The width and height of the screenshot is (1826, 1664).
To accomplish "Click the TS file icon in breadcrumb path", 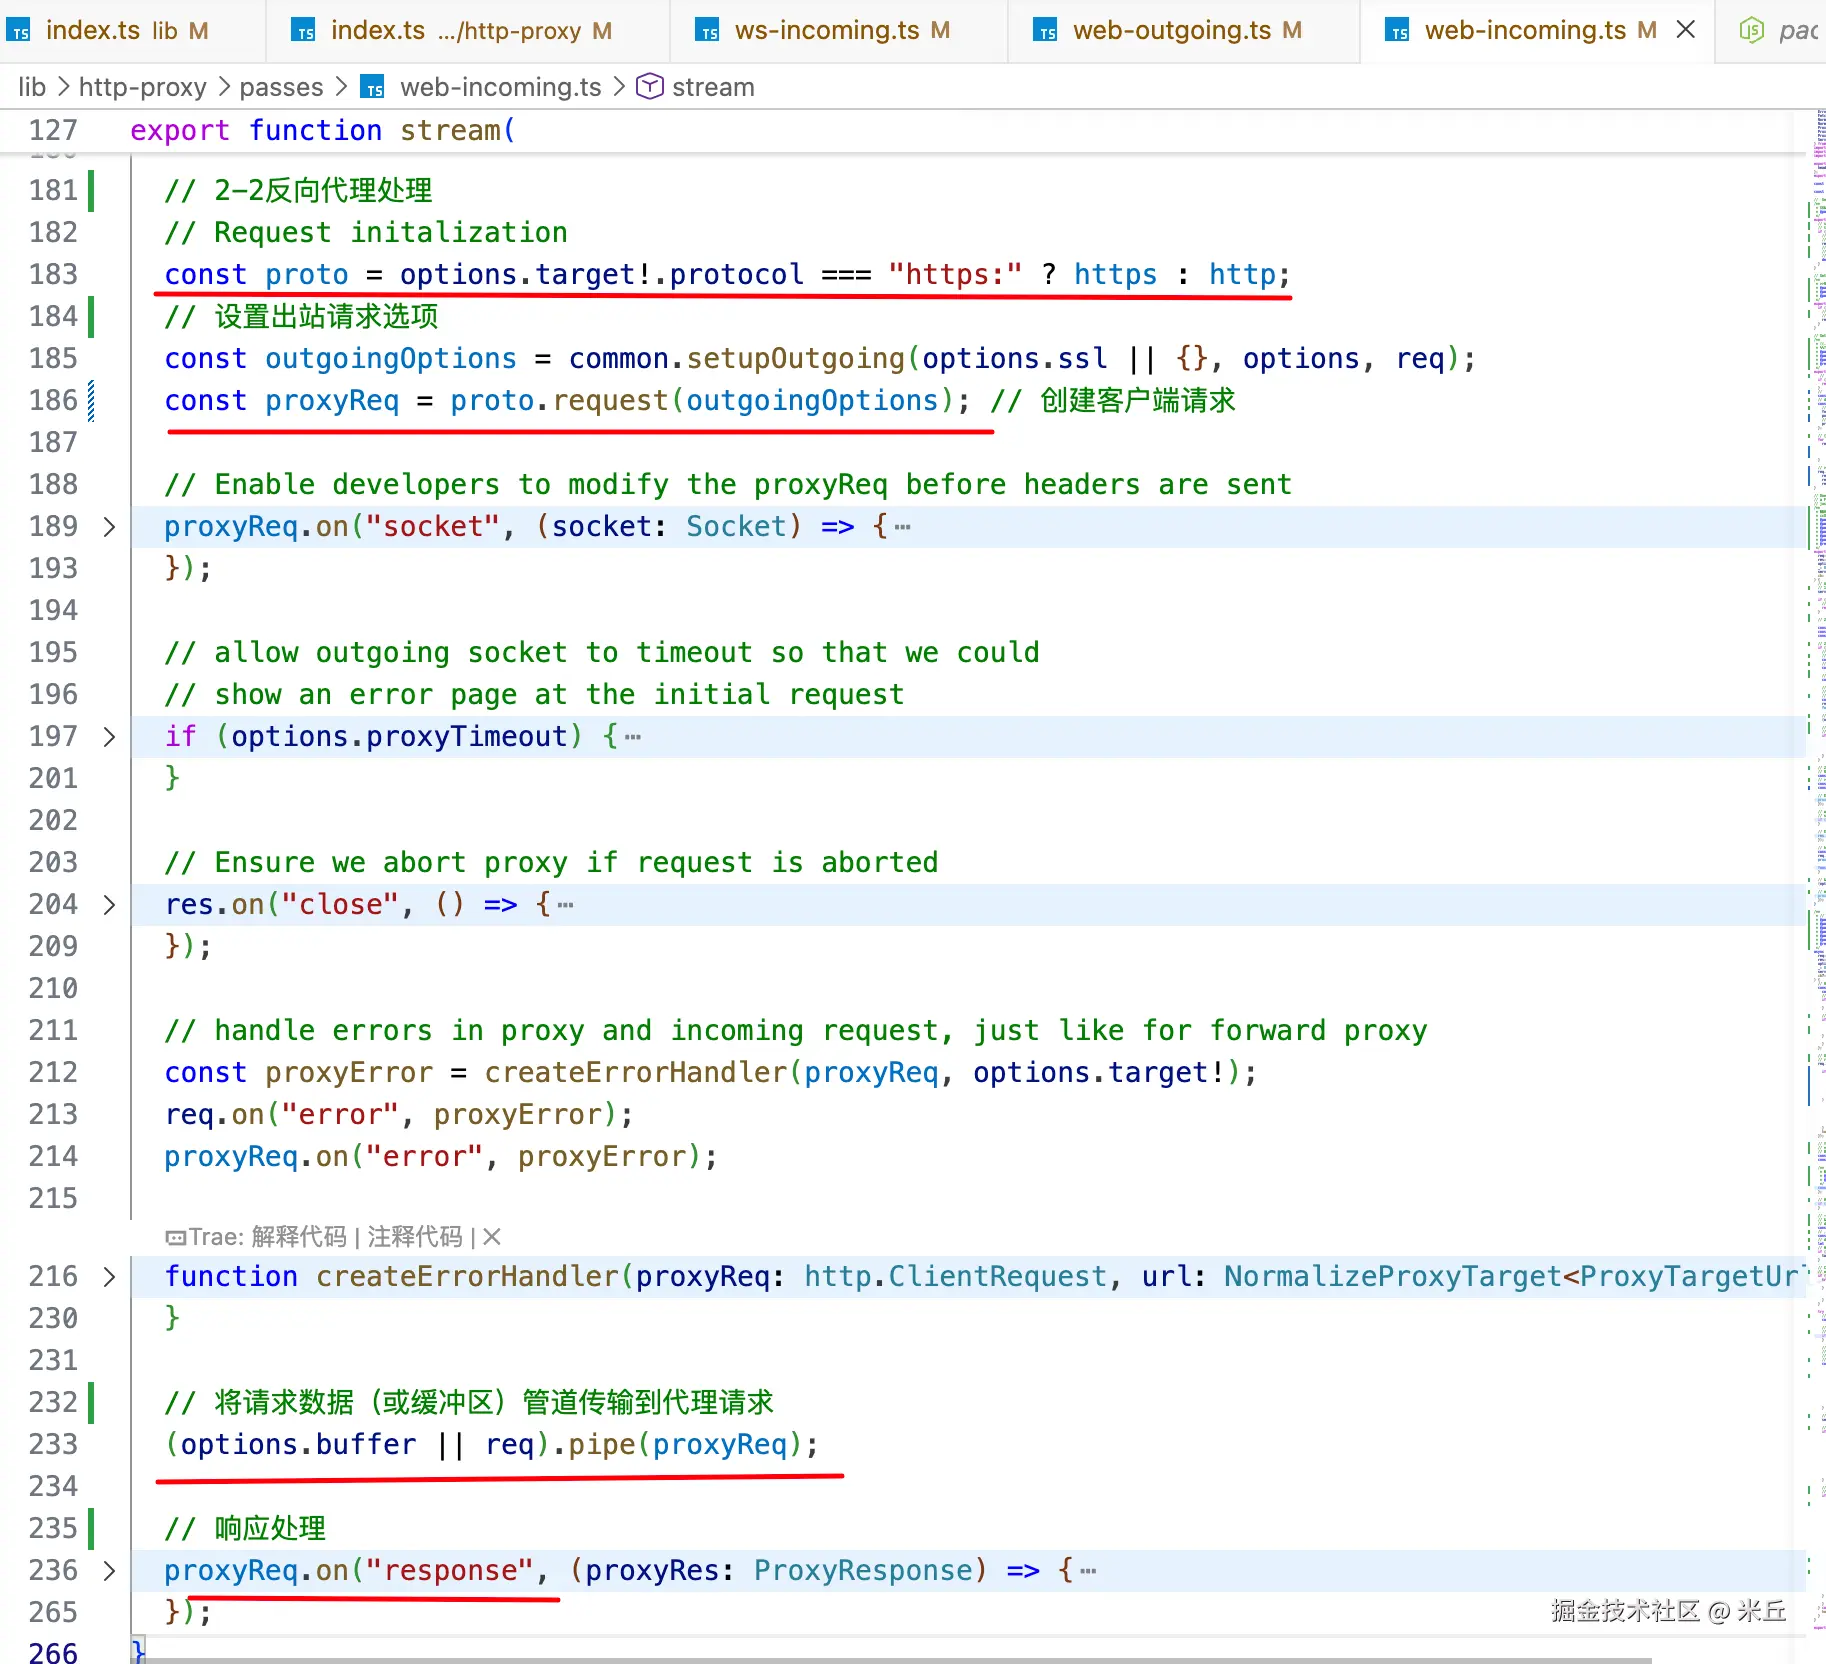I will 373,88.
